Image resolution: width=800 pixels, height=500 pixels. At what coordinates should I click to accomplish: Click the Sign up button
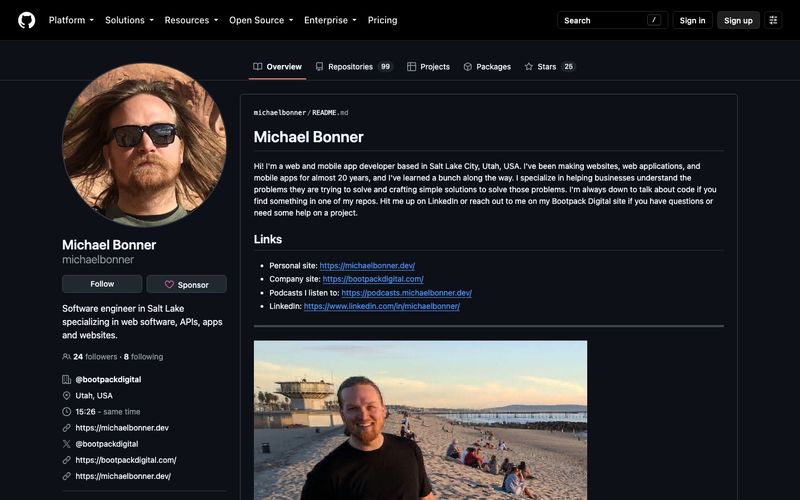pyautogui.click(x=738, y=20)
